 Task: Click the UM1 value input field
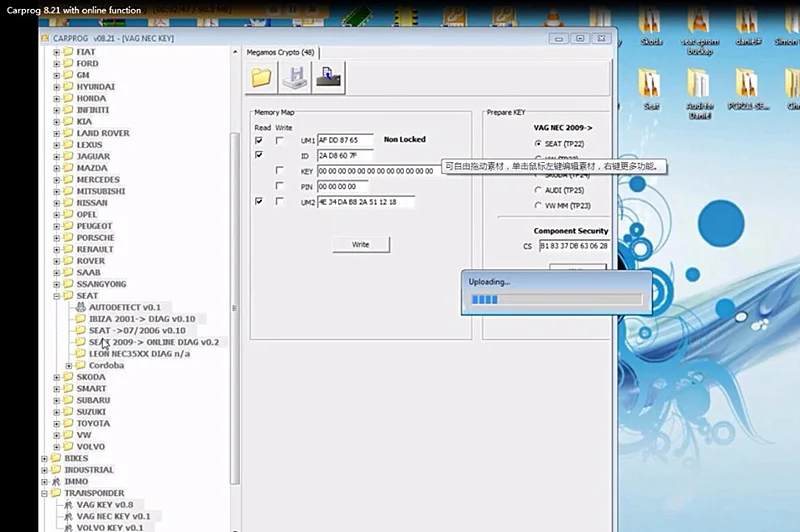(345, 140)
